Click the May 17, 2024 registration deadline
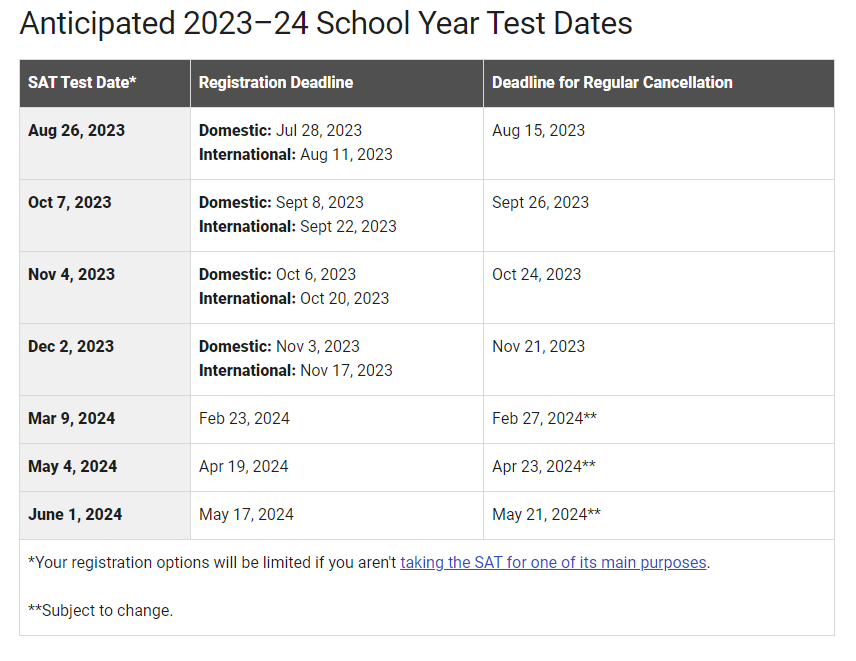Screen dimensions: 856x661 pos(246,515)
